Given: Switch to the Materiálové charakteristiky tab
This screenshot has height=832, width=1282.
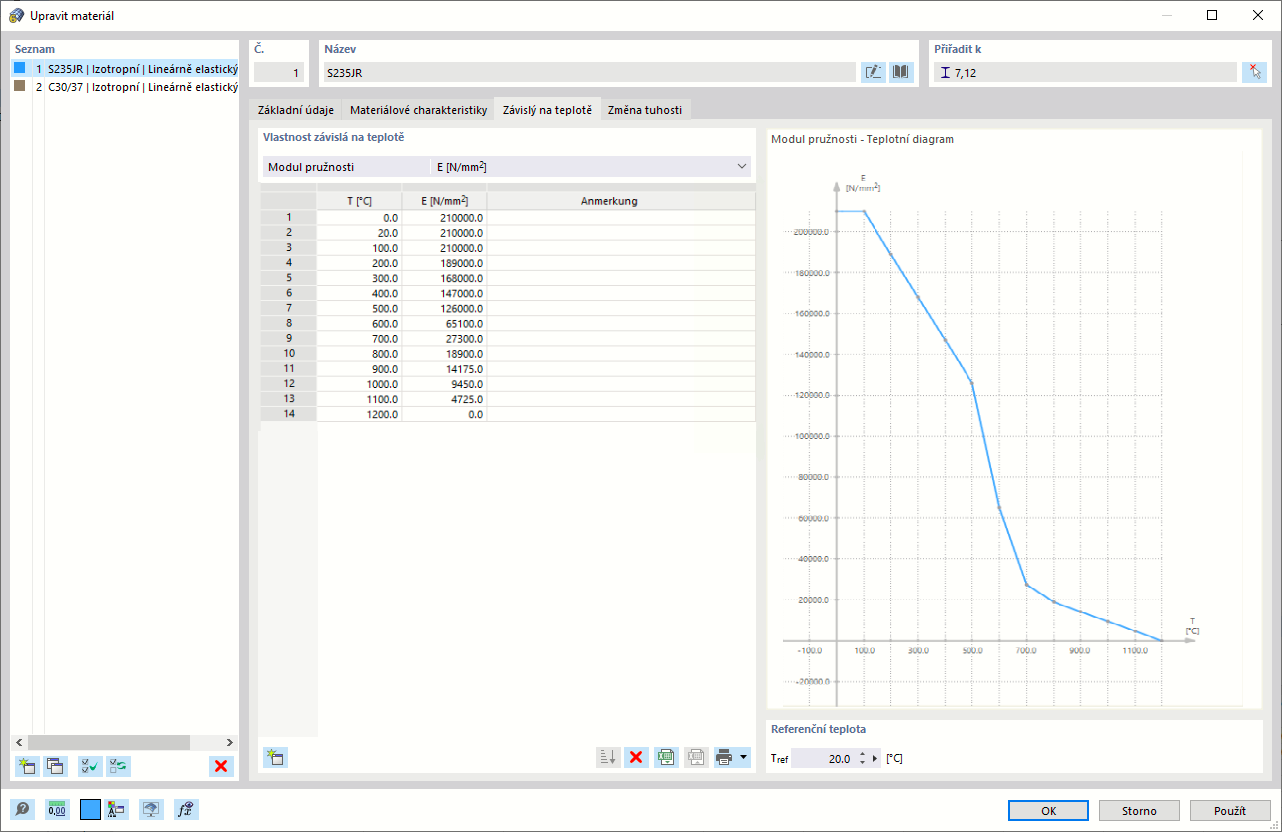Looking at the screenshot, I should tap(418, 110).
